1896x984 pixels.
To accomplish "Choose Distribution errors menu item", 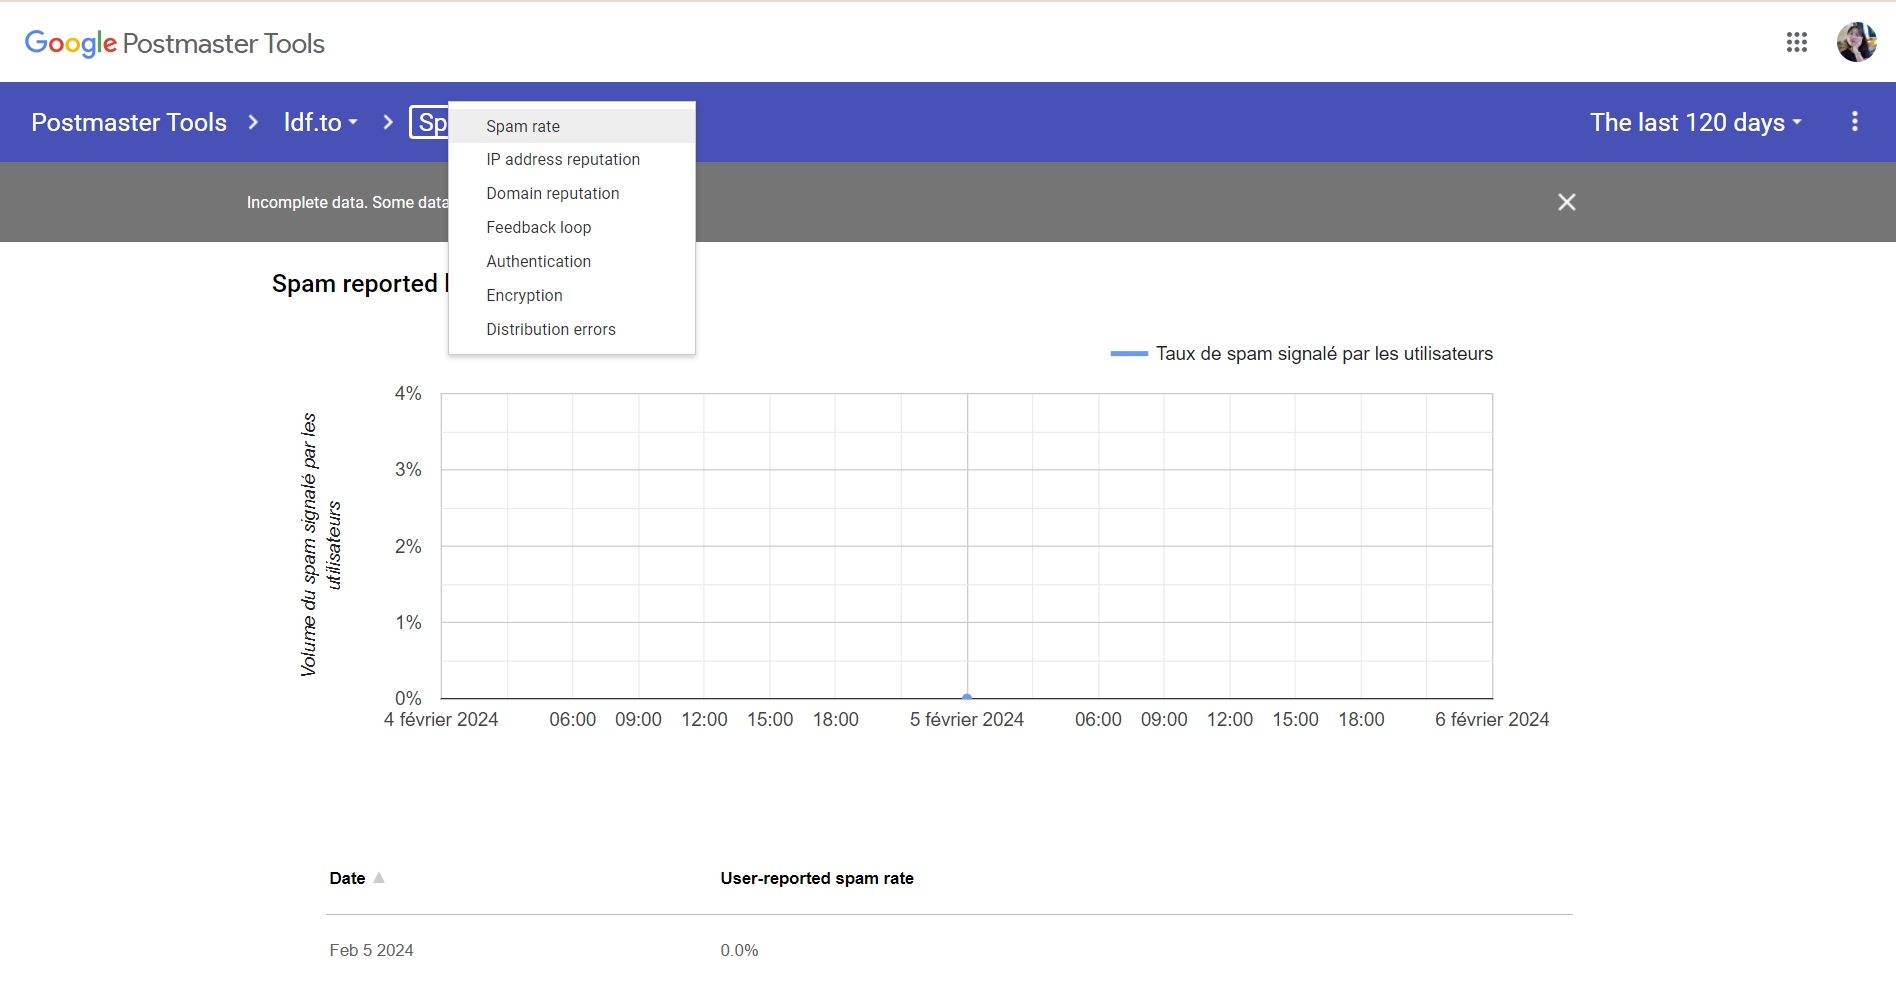I will pos(551,330).
